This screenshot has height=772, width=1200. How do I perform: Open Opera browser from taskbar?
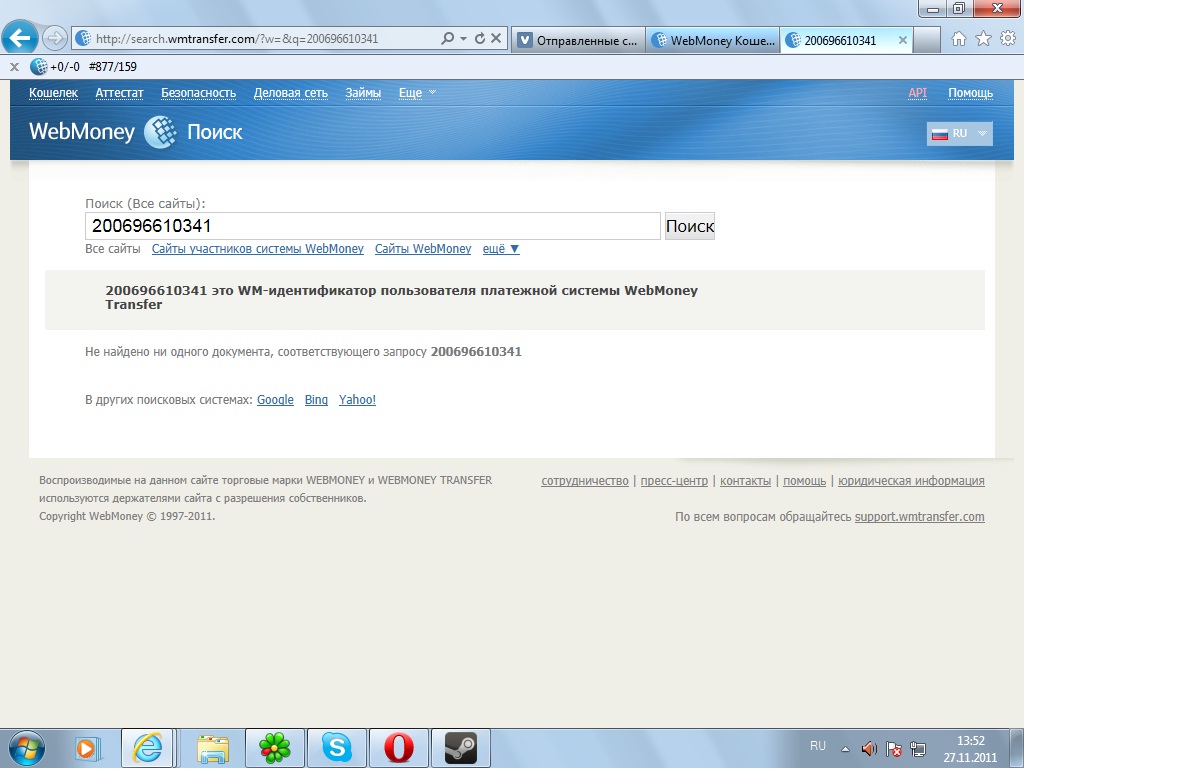pos(398,748)
